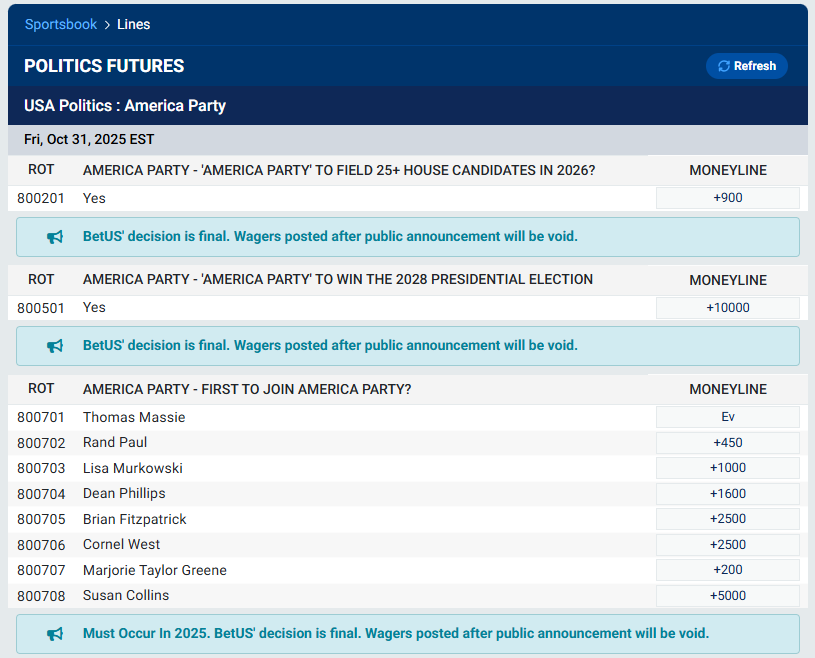815x658 pixels.
Task: Pick Thomas Massie at Ev odds
Action: pos(727,416)
